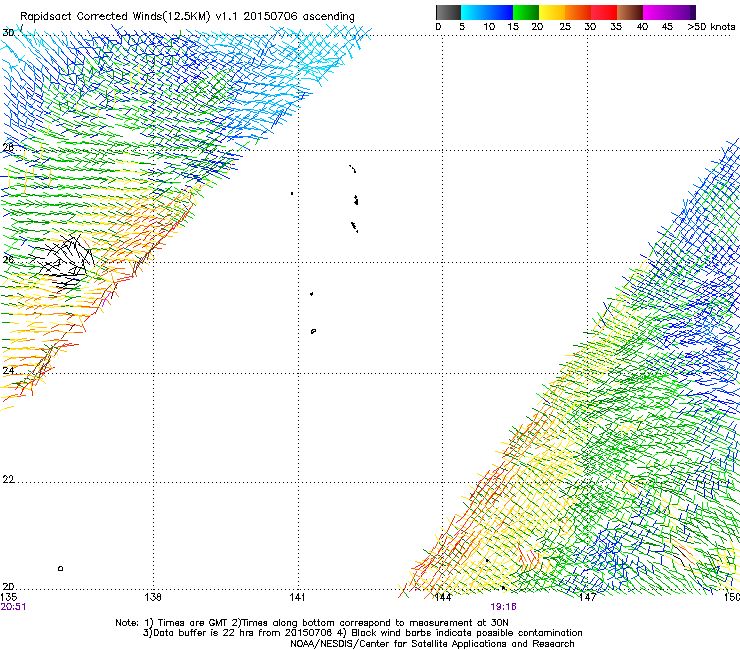Click the purple time label beside longitude 144
Viewport: 740px width, 650px height.
point(503,607)
